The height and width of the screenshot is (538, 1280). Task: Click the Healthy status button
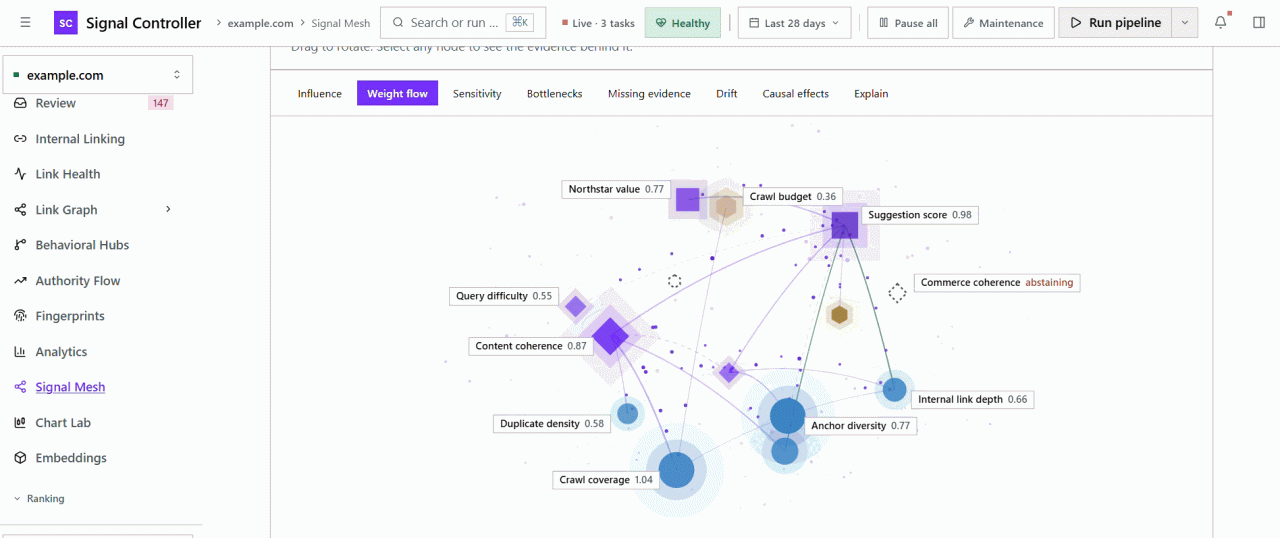[683, 23]
